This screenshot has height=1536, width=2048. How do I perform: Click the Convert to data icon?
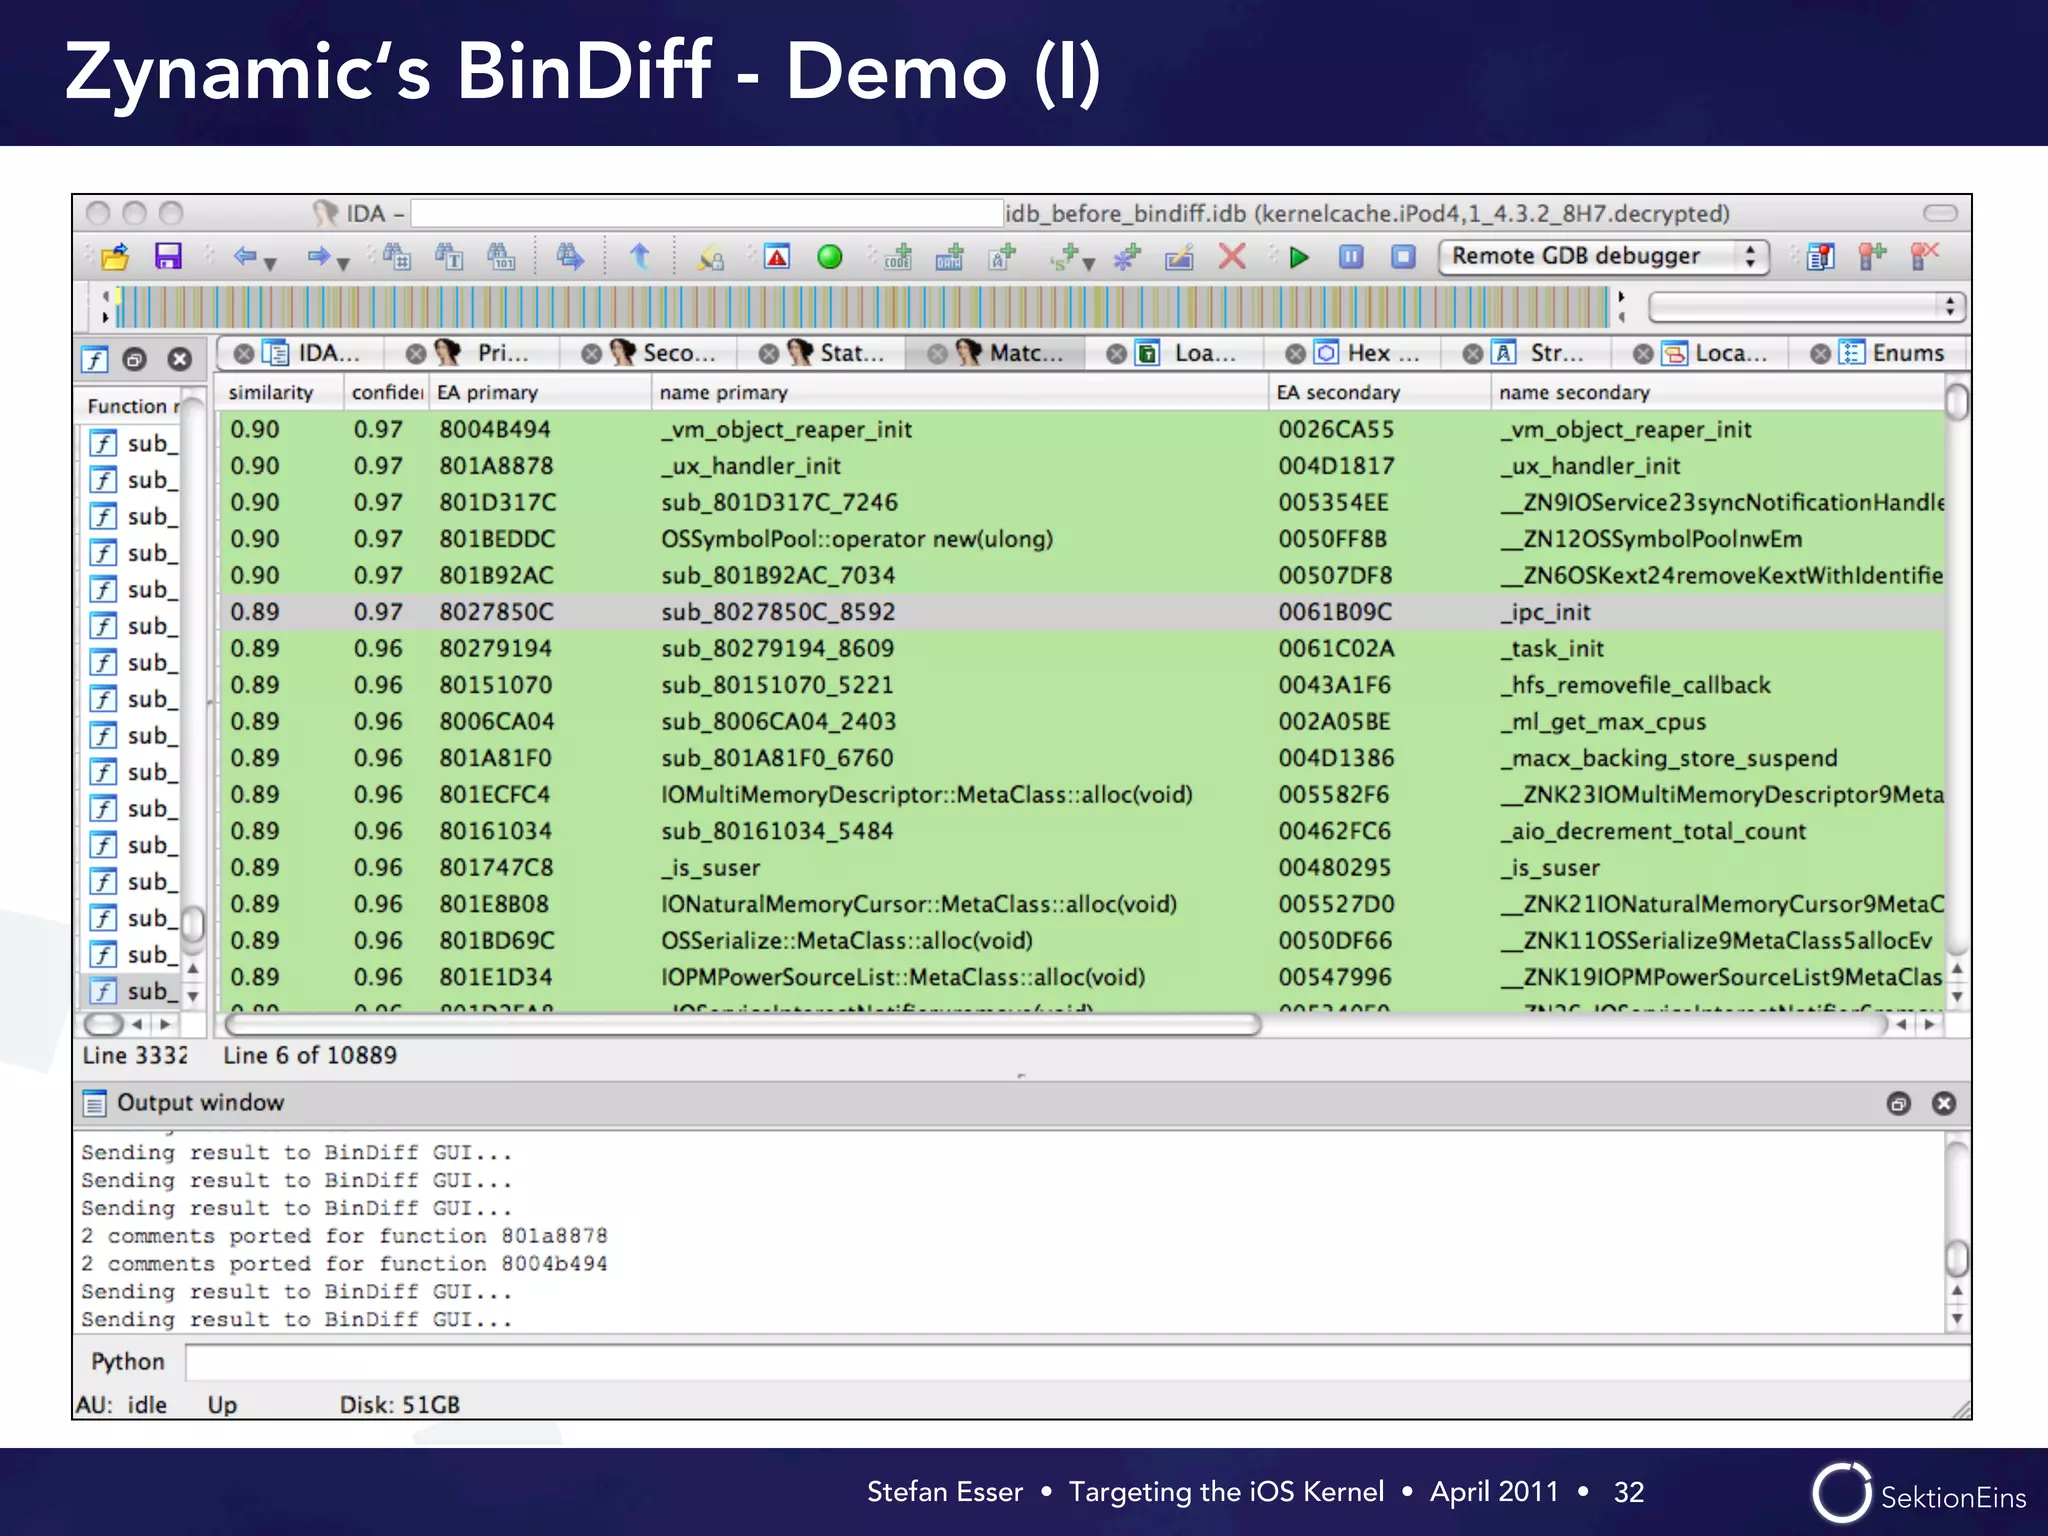[949, 257]
